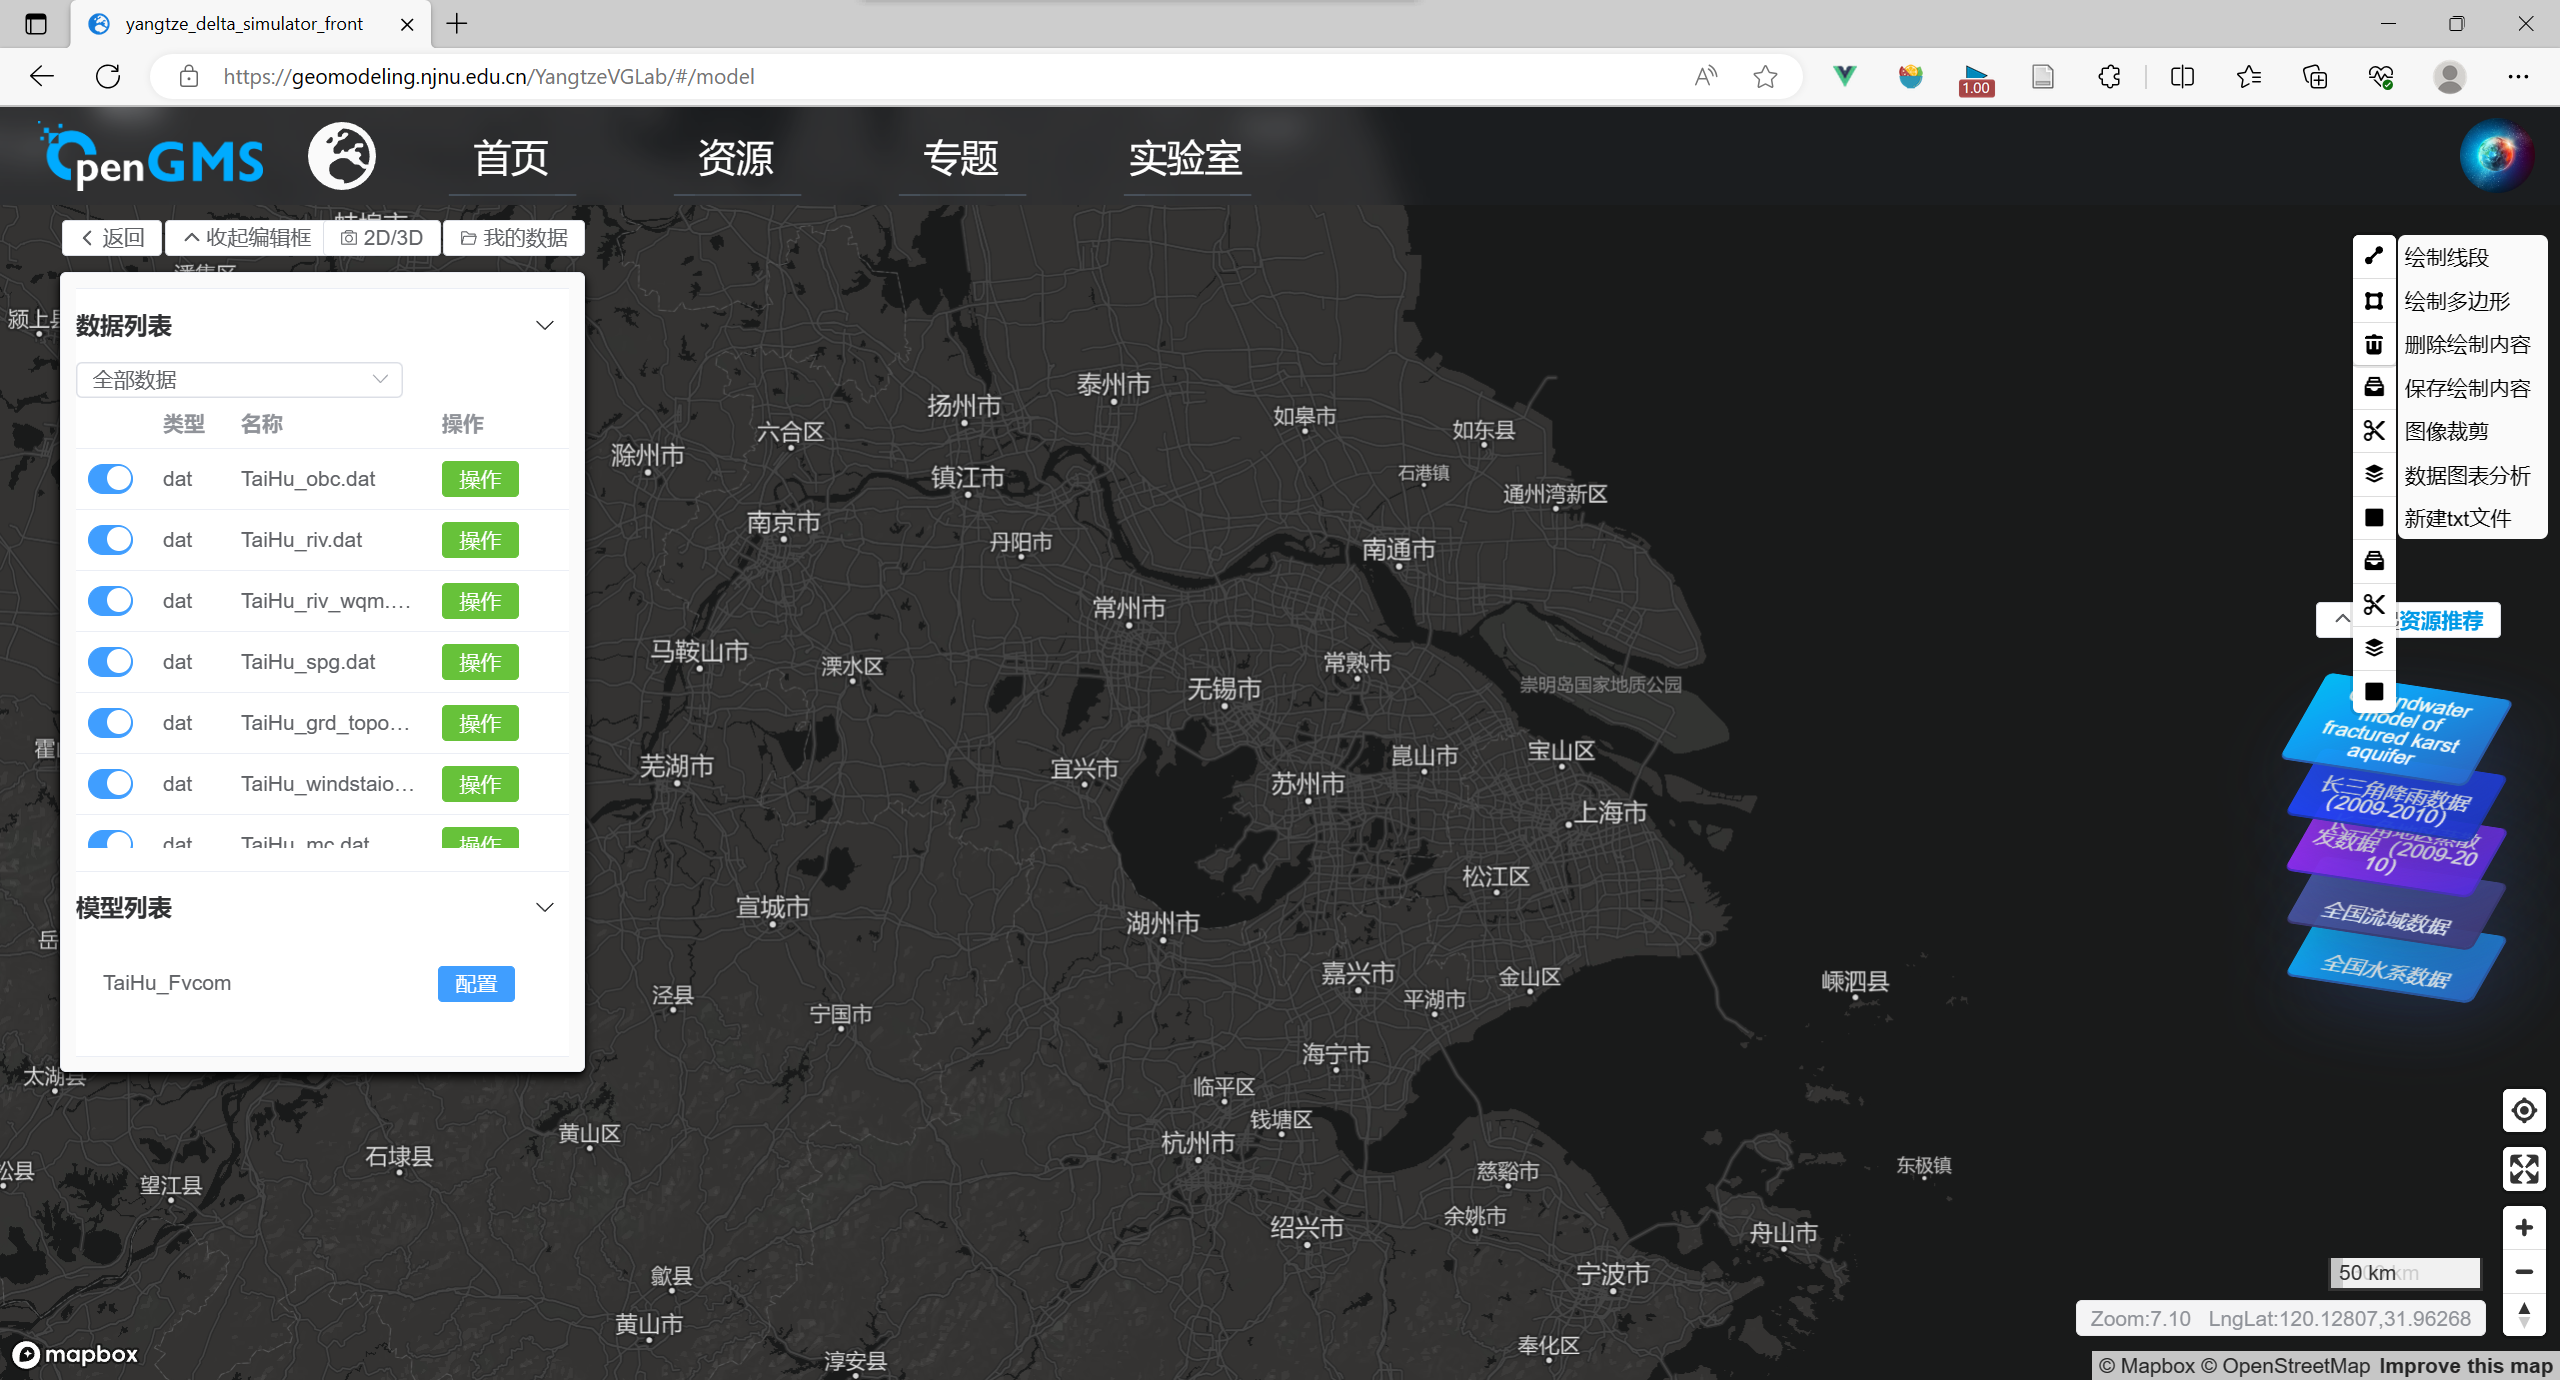Click 配置 button for TaiHu_Fvcom

click(476, 984)
